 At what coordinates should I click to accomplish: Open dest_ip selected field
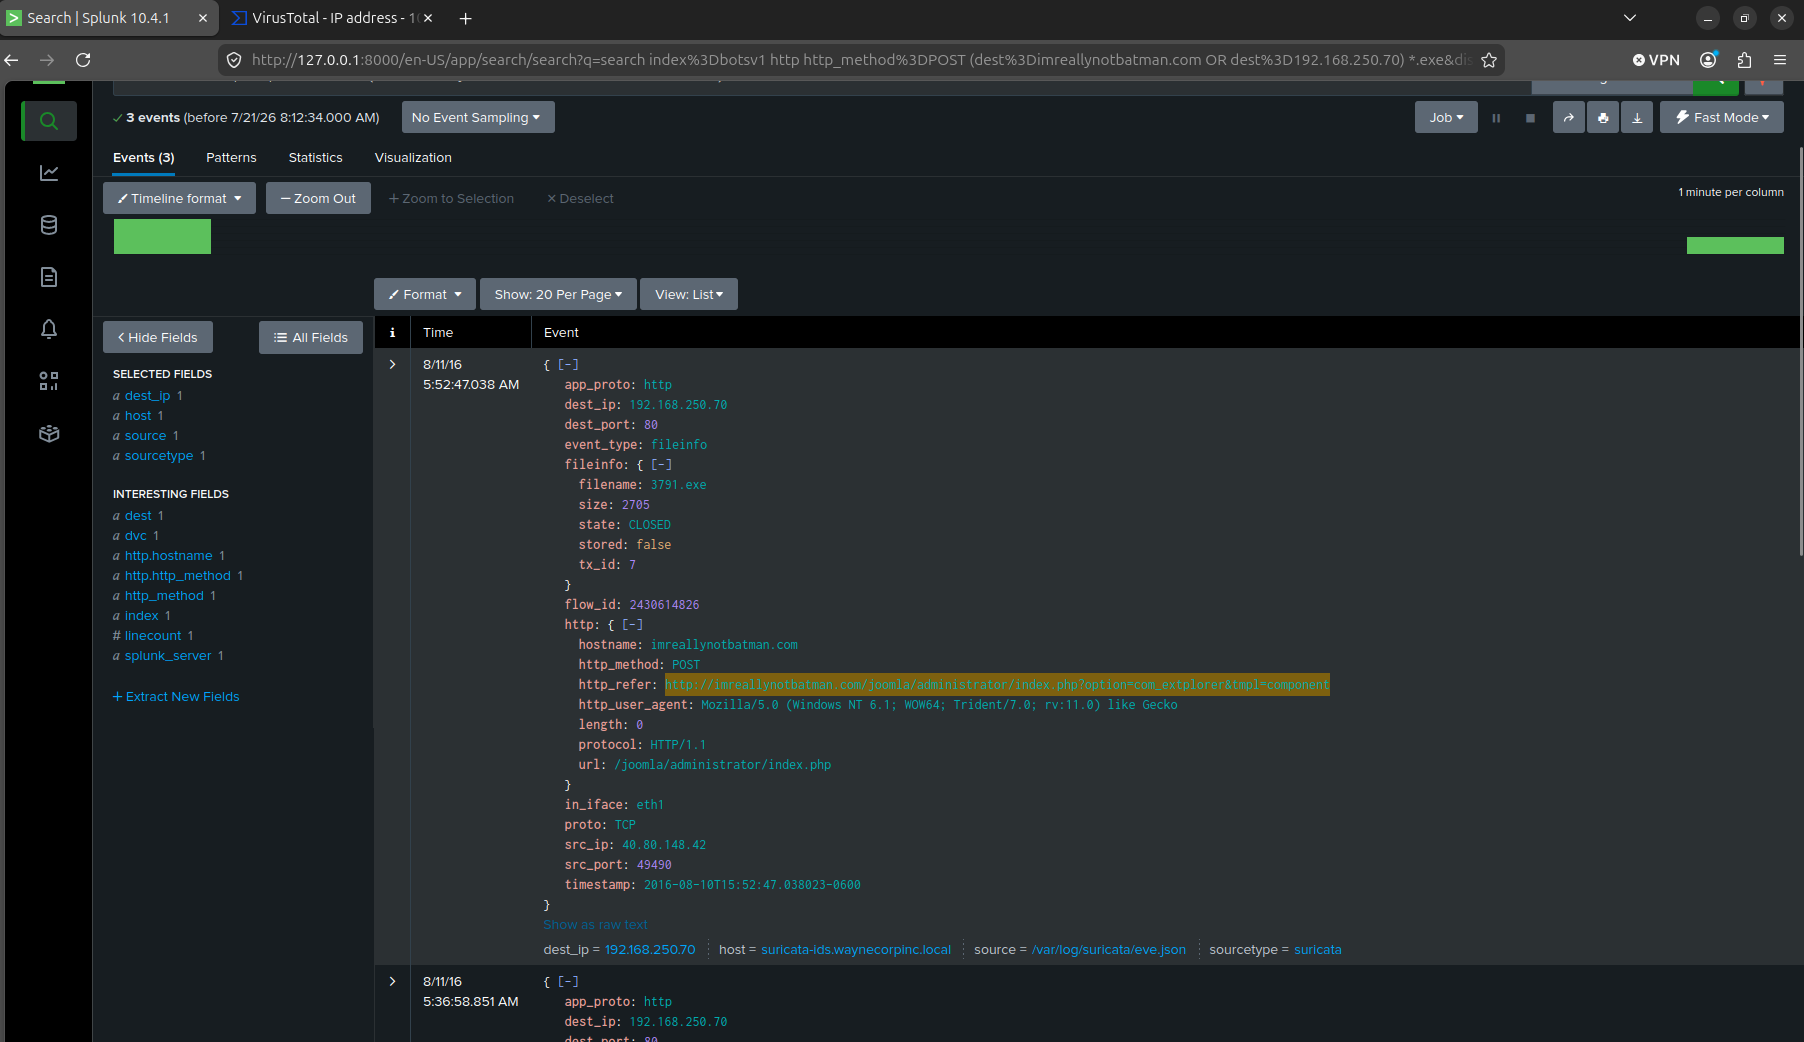(147, 396)
